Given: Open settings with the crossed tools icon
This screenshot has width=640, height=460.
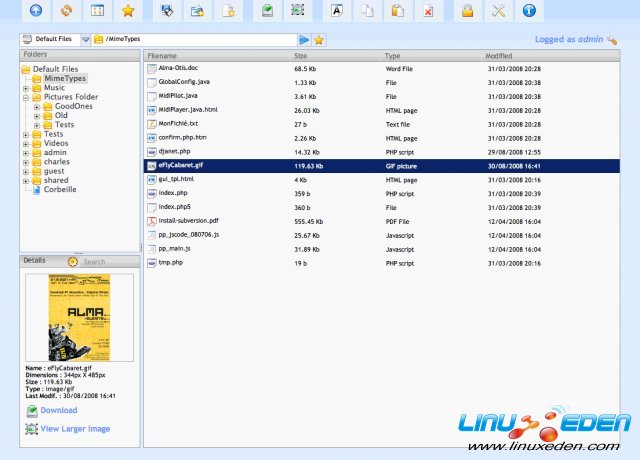Looking at the screenshot, I should [498, 11].
